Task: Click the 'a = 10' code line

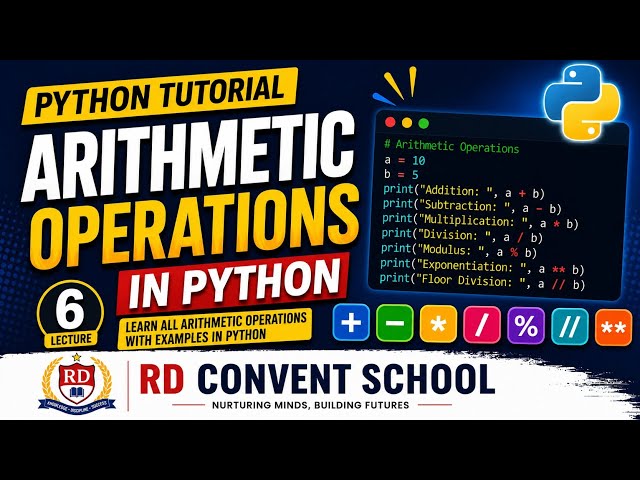Action: point(404,160)
